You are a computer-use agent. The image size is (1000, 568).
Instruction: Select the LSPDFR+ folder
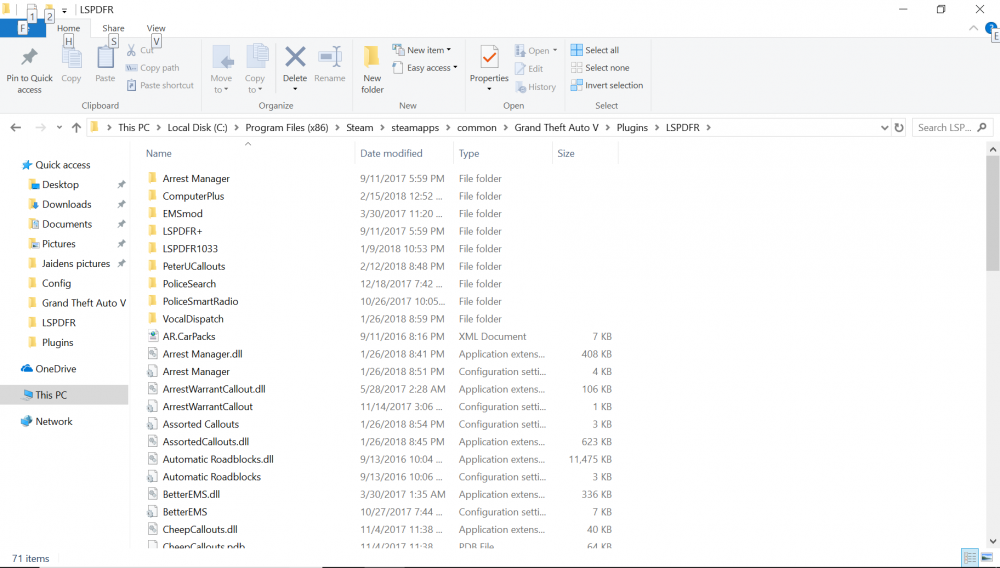coord(182,231)
